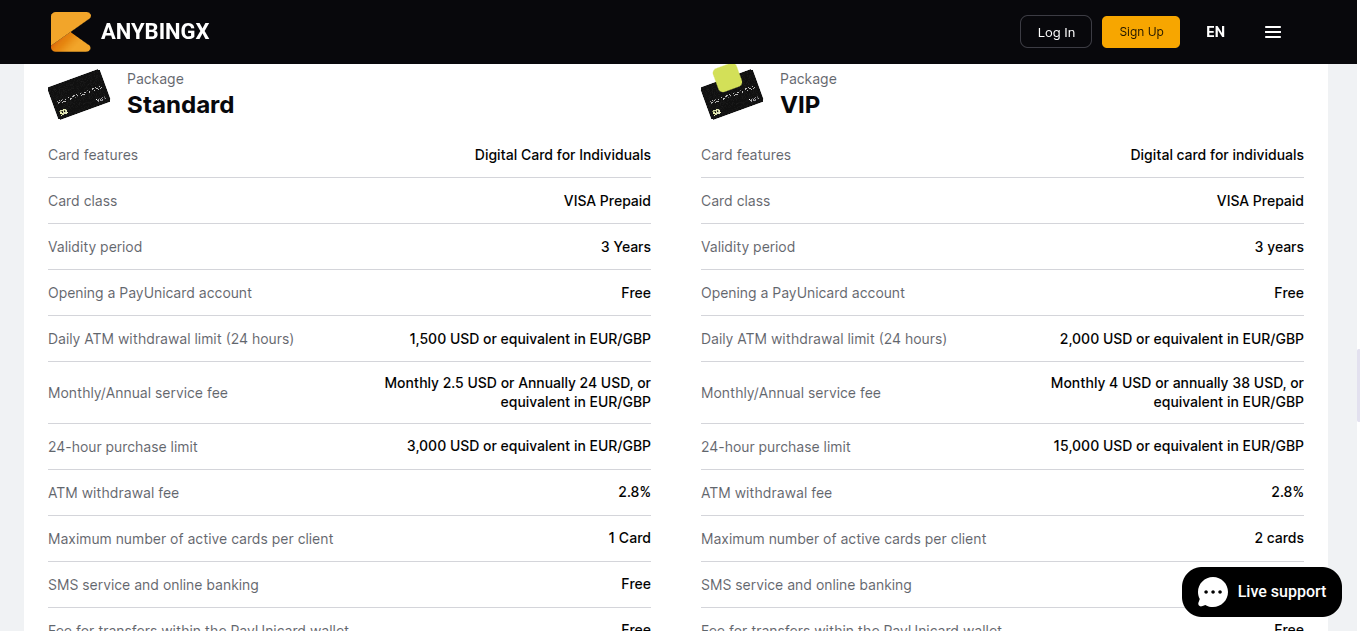1360x631 pixels.
Task: Click the Standard '1 Card' maximum value
Action: [629, 538]
